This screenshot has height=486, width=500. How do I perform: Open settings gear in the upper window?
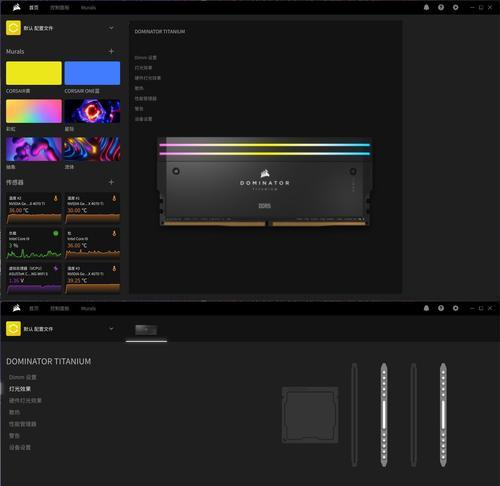pyautogui.click(x=455, y=7)
